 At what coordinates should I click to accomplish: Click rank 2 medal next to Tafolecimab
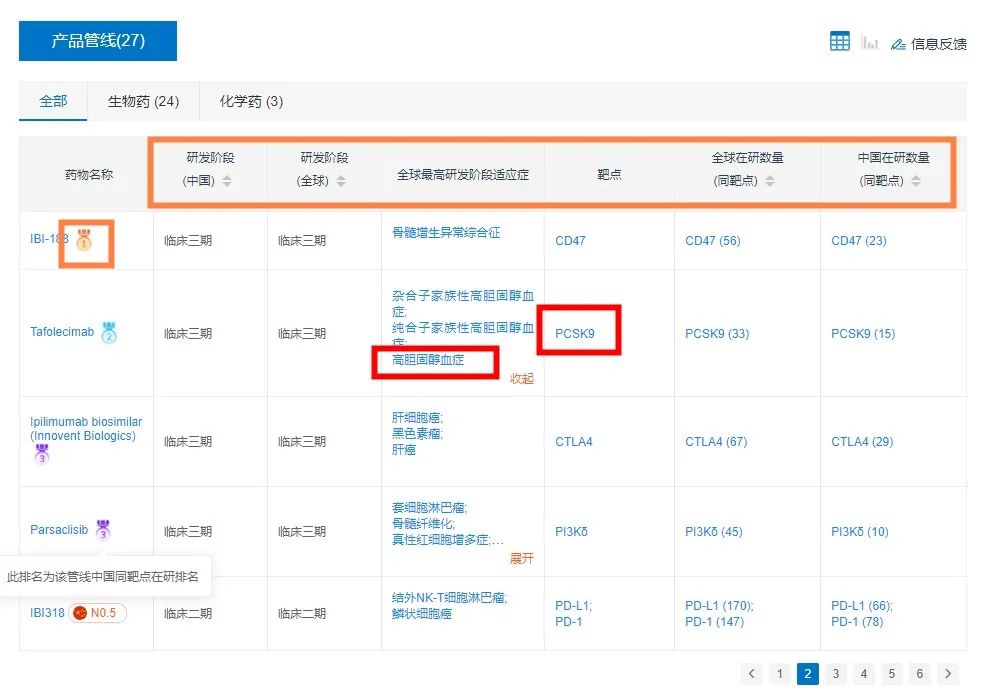pyautogui.click(x=109, y=333)
